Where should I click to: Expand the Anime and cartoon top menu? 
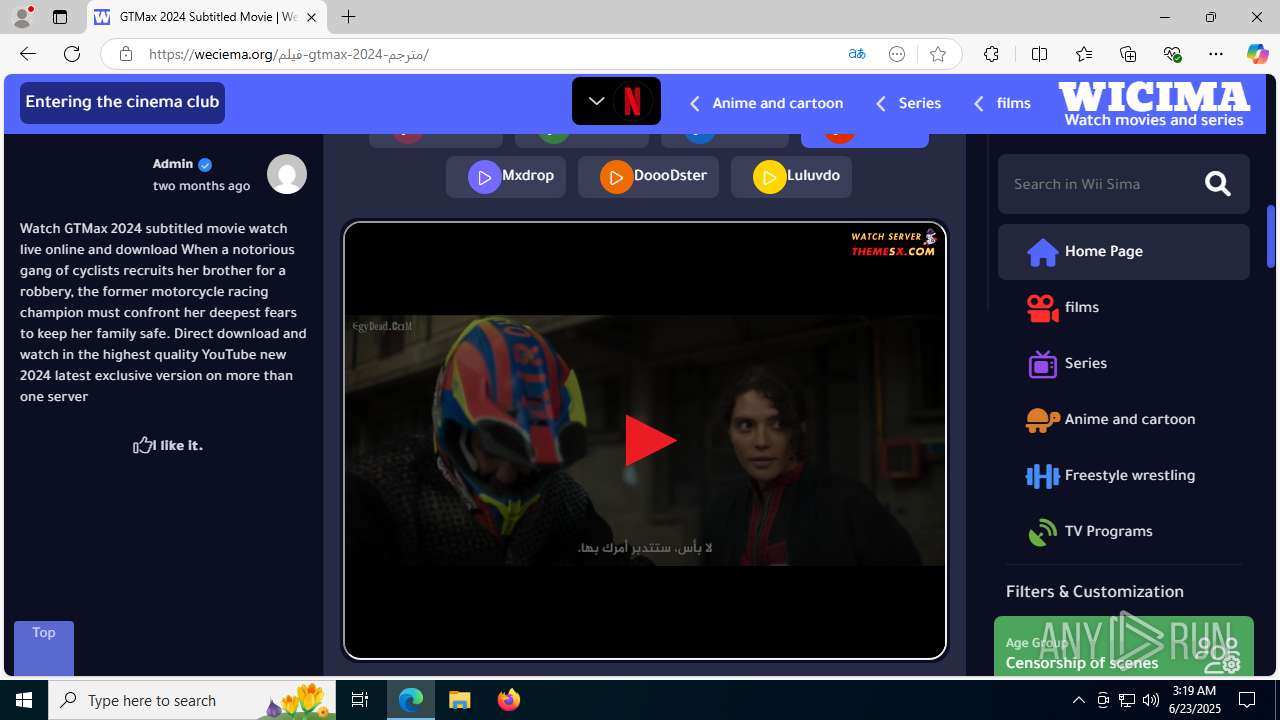[x=766, y=103]
